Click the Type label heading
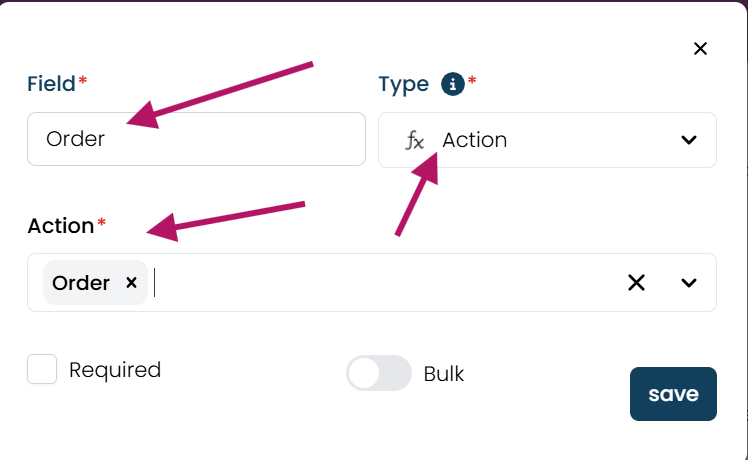This screenshot has height=460, width=748. click(404, 84)
